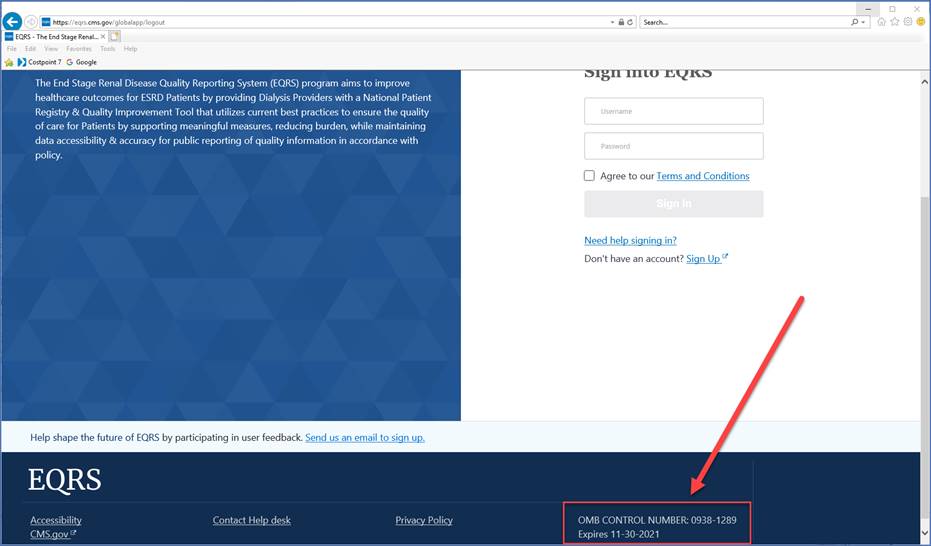Check the Agree to Terms checkbox

coord(590,176)
